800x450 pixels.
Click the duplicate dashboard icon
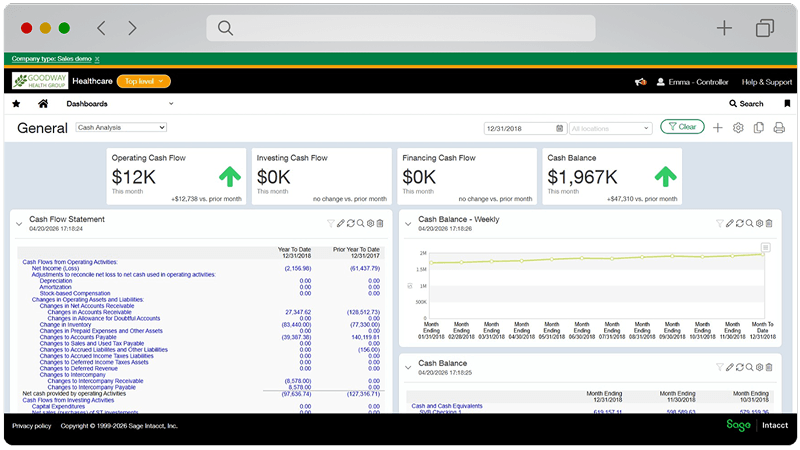point(759,128)
